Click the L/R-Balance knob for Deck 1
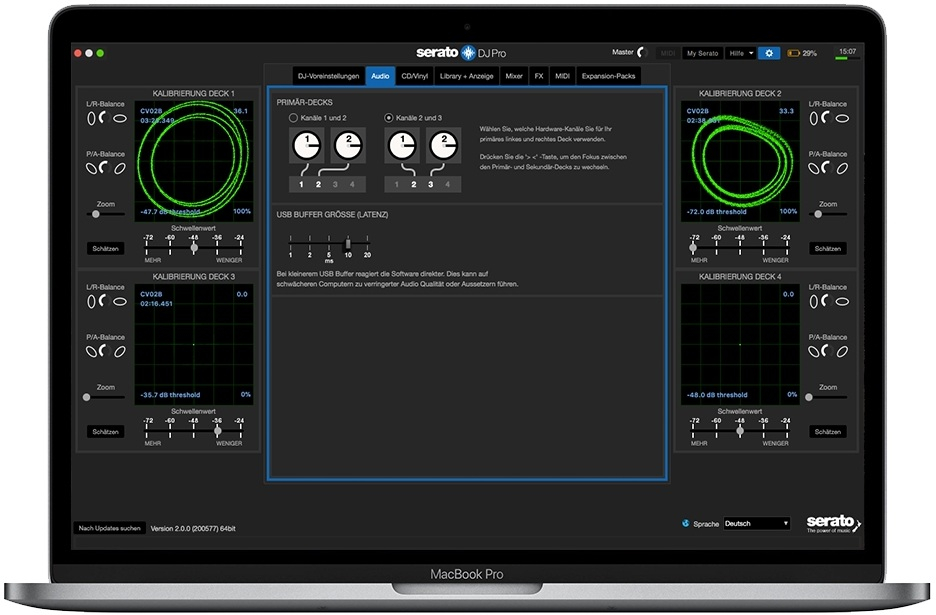936x615 pixels. point(106,118)
